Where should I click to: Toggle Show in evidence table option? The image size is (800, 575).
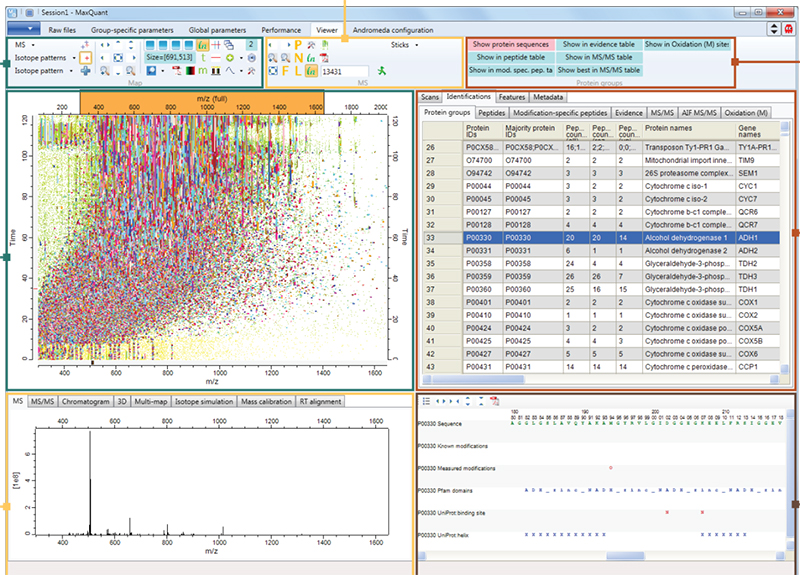tap(598, 45)
